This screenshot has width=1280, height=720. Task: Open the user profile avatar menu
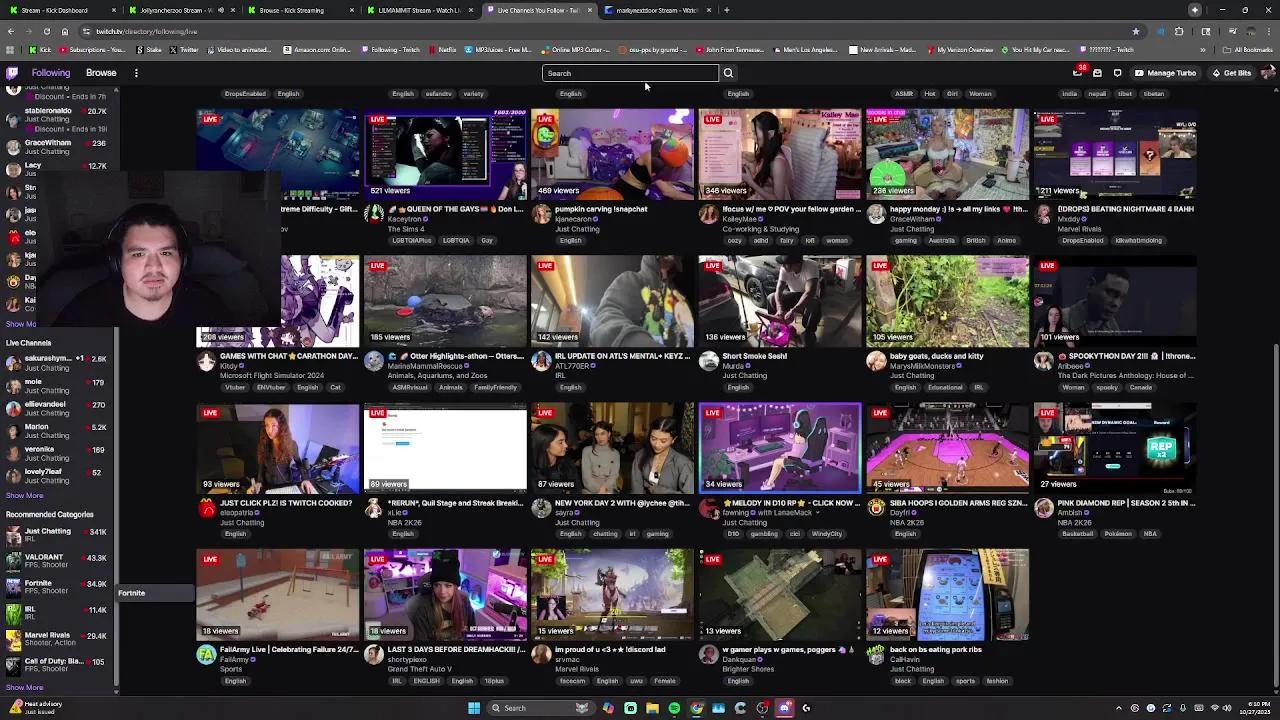pos(1268,73)
